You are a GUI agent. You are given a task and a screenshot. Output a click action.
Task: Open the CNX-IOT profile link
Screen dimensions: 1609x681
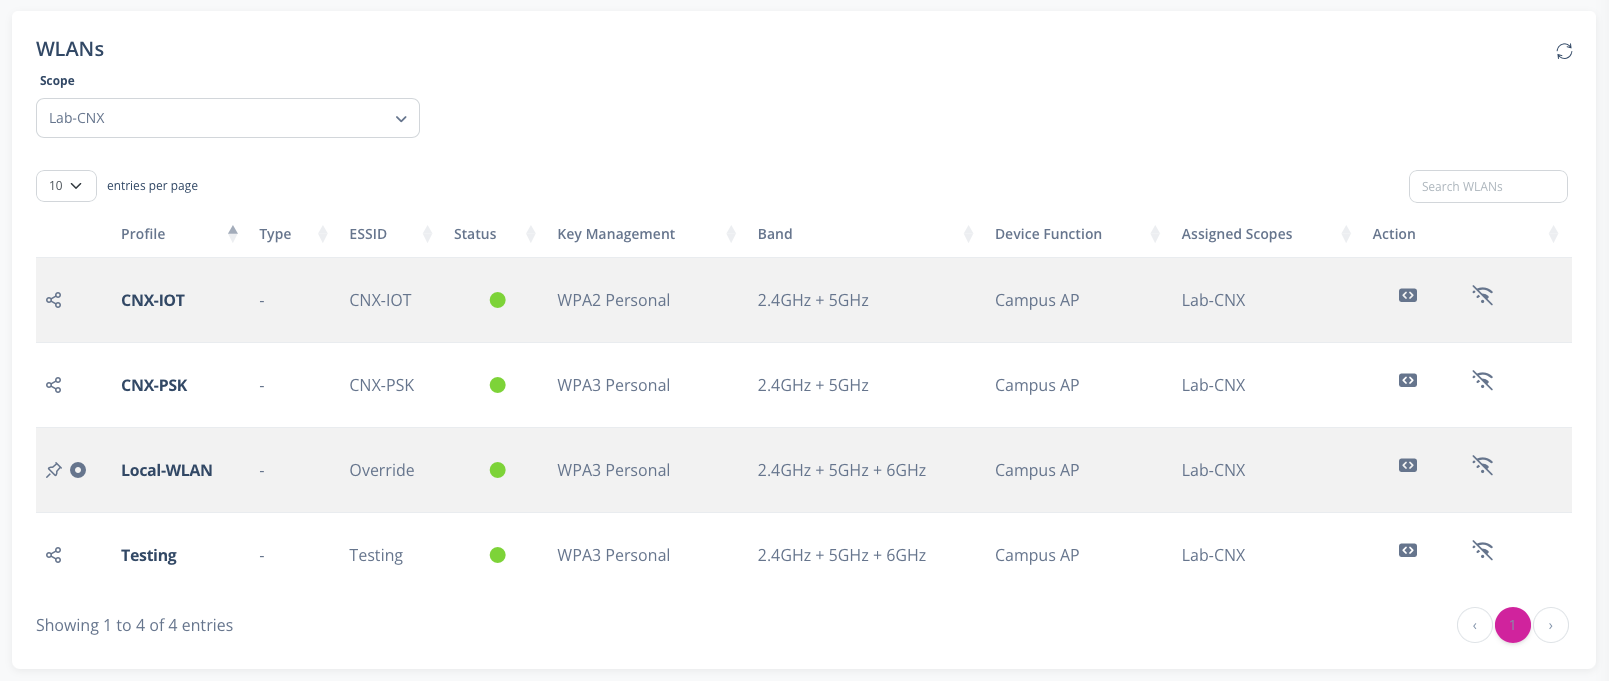coord(153,300)
